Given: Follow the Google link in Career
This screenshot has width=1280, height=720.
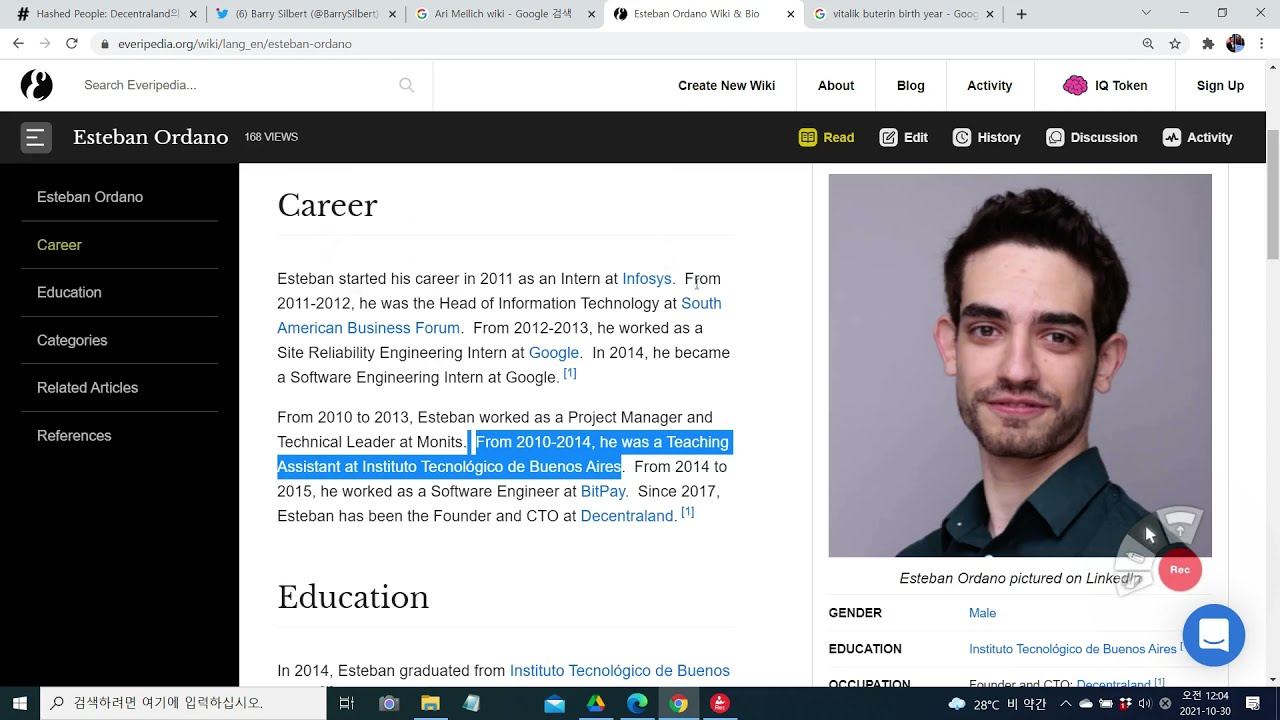Looking at the screenshot, I should (x=554, y=353).
